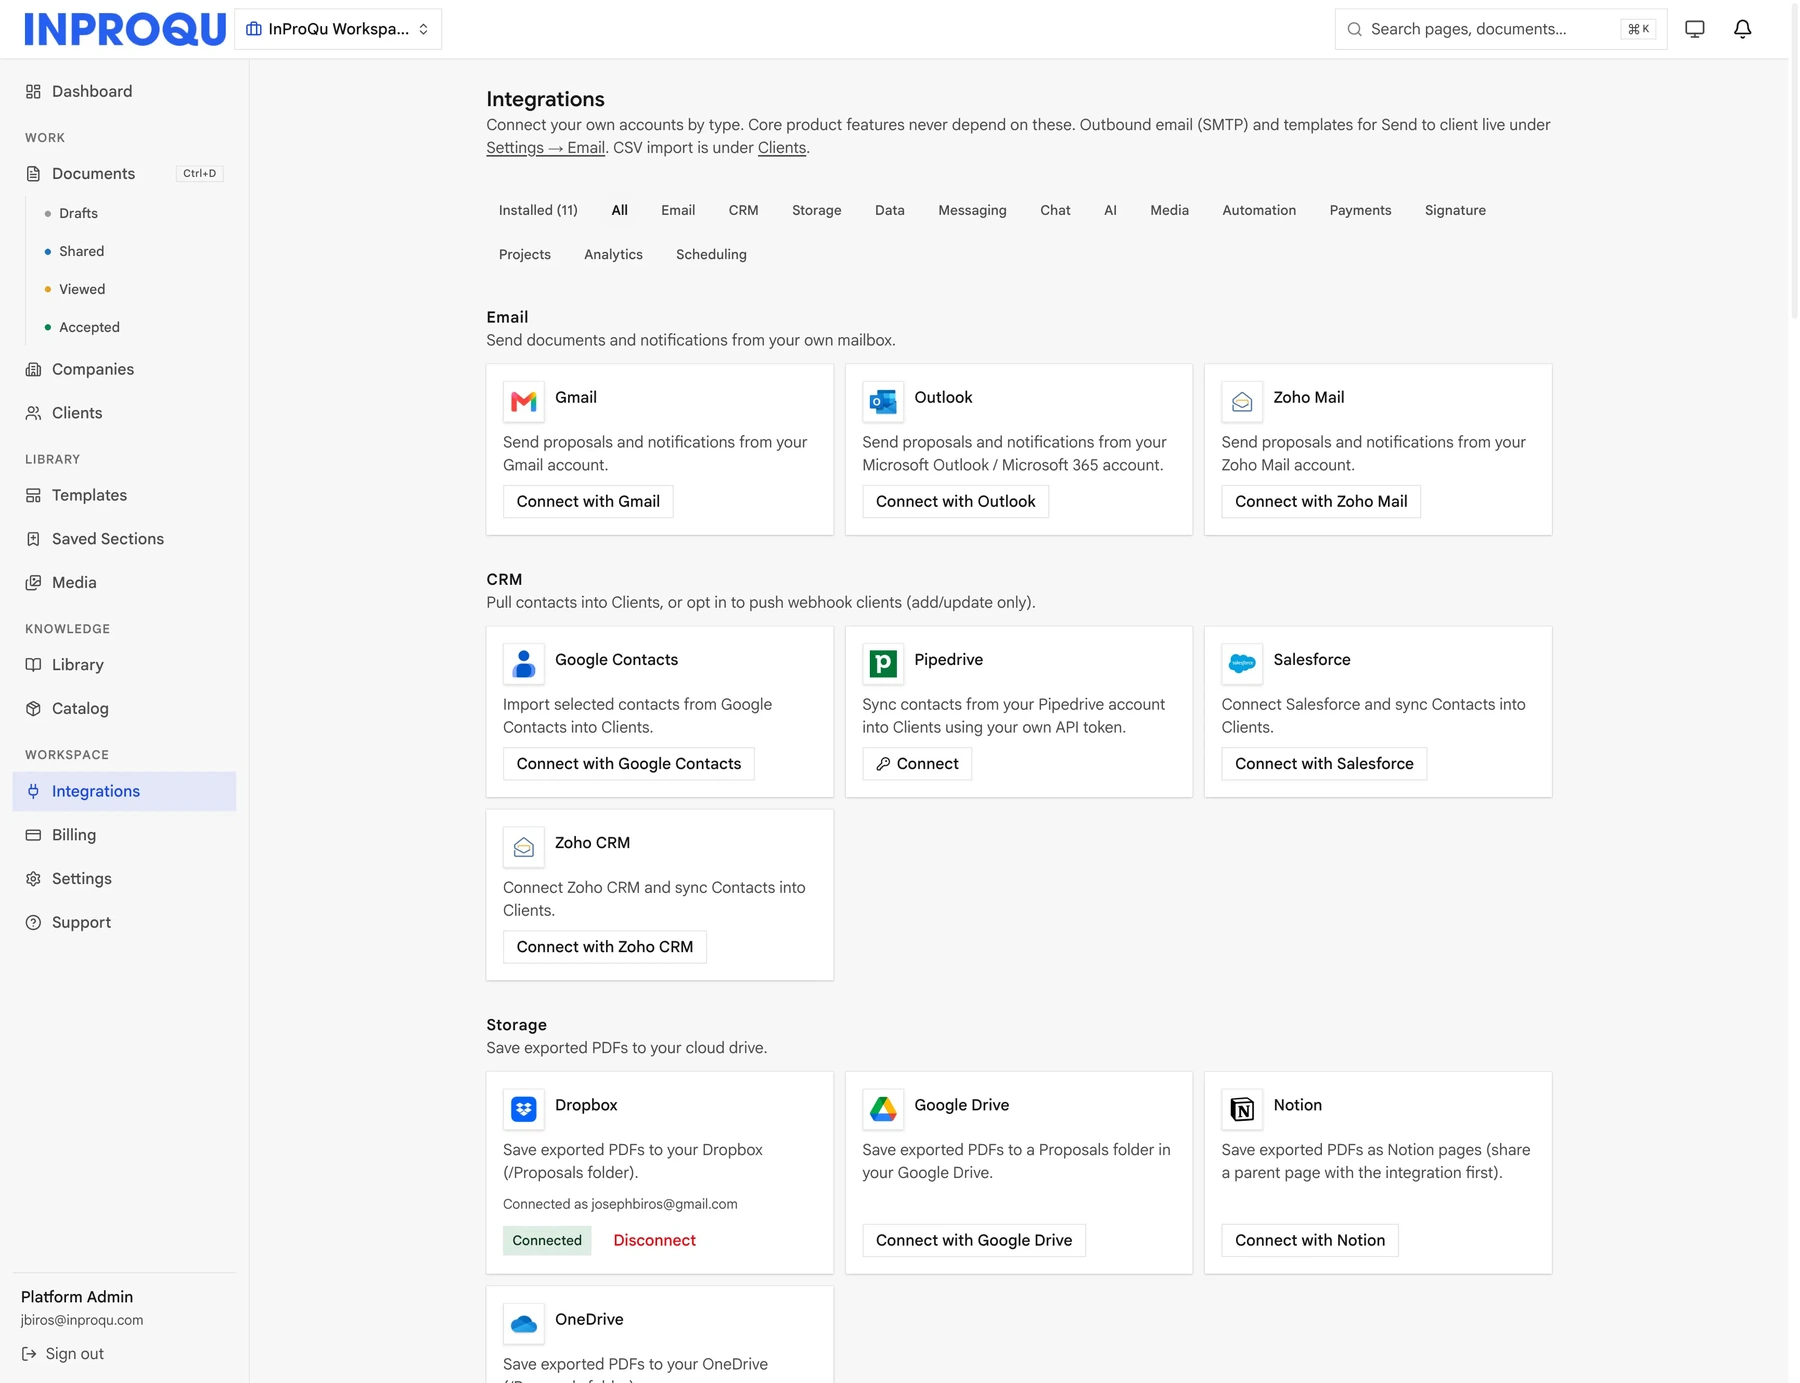Click the Billing card icon
Image resolution: width=1800 pixels, height=1383 pixels.
tap(33, 835)
